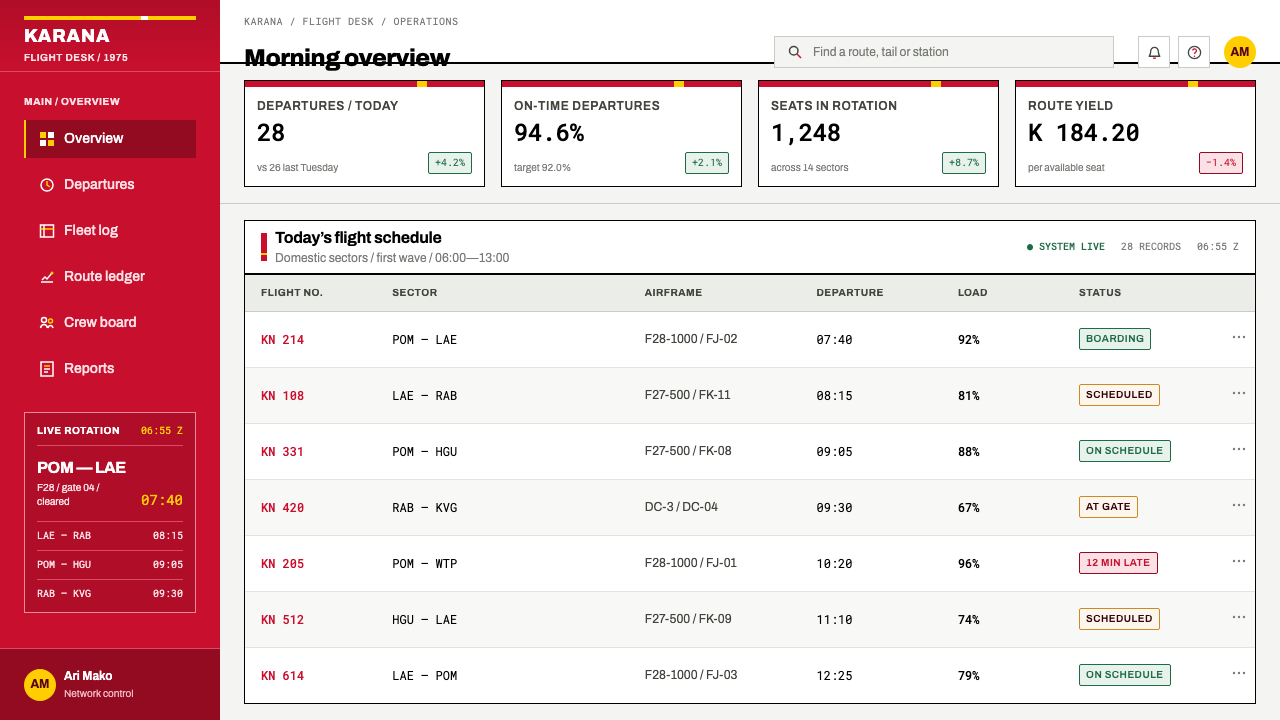Screen dimensions: 1280x720
Task: Click the Overview grid icon
Action: [x=47, y=139]
